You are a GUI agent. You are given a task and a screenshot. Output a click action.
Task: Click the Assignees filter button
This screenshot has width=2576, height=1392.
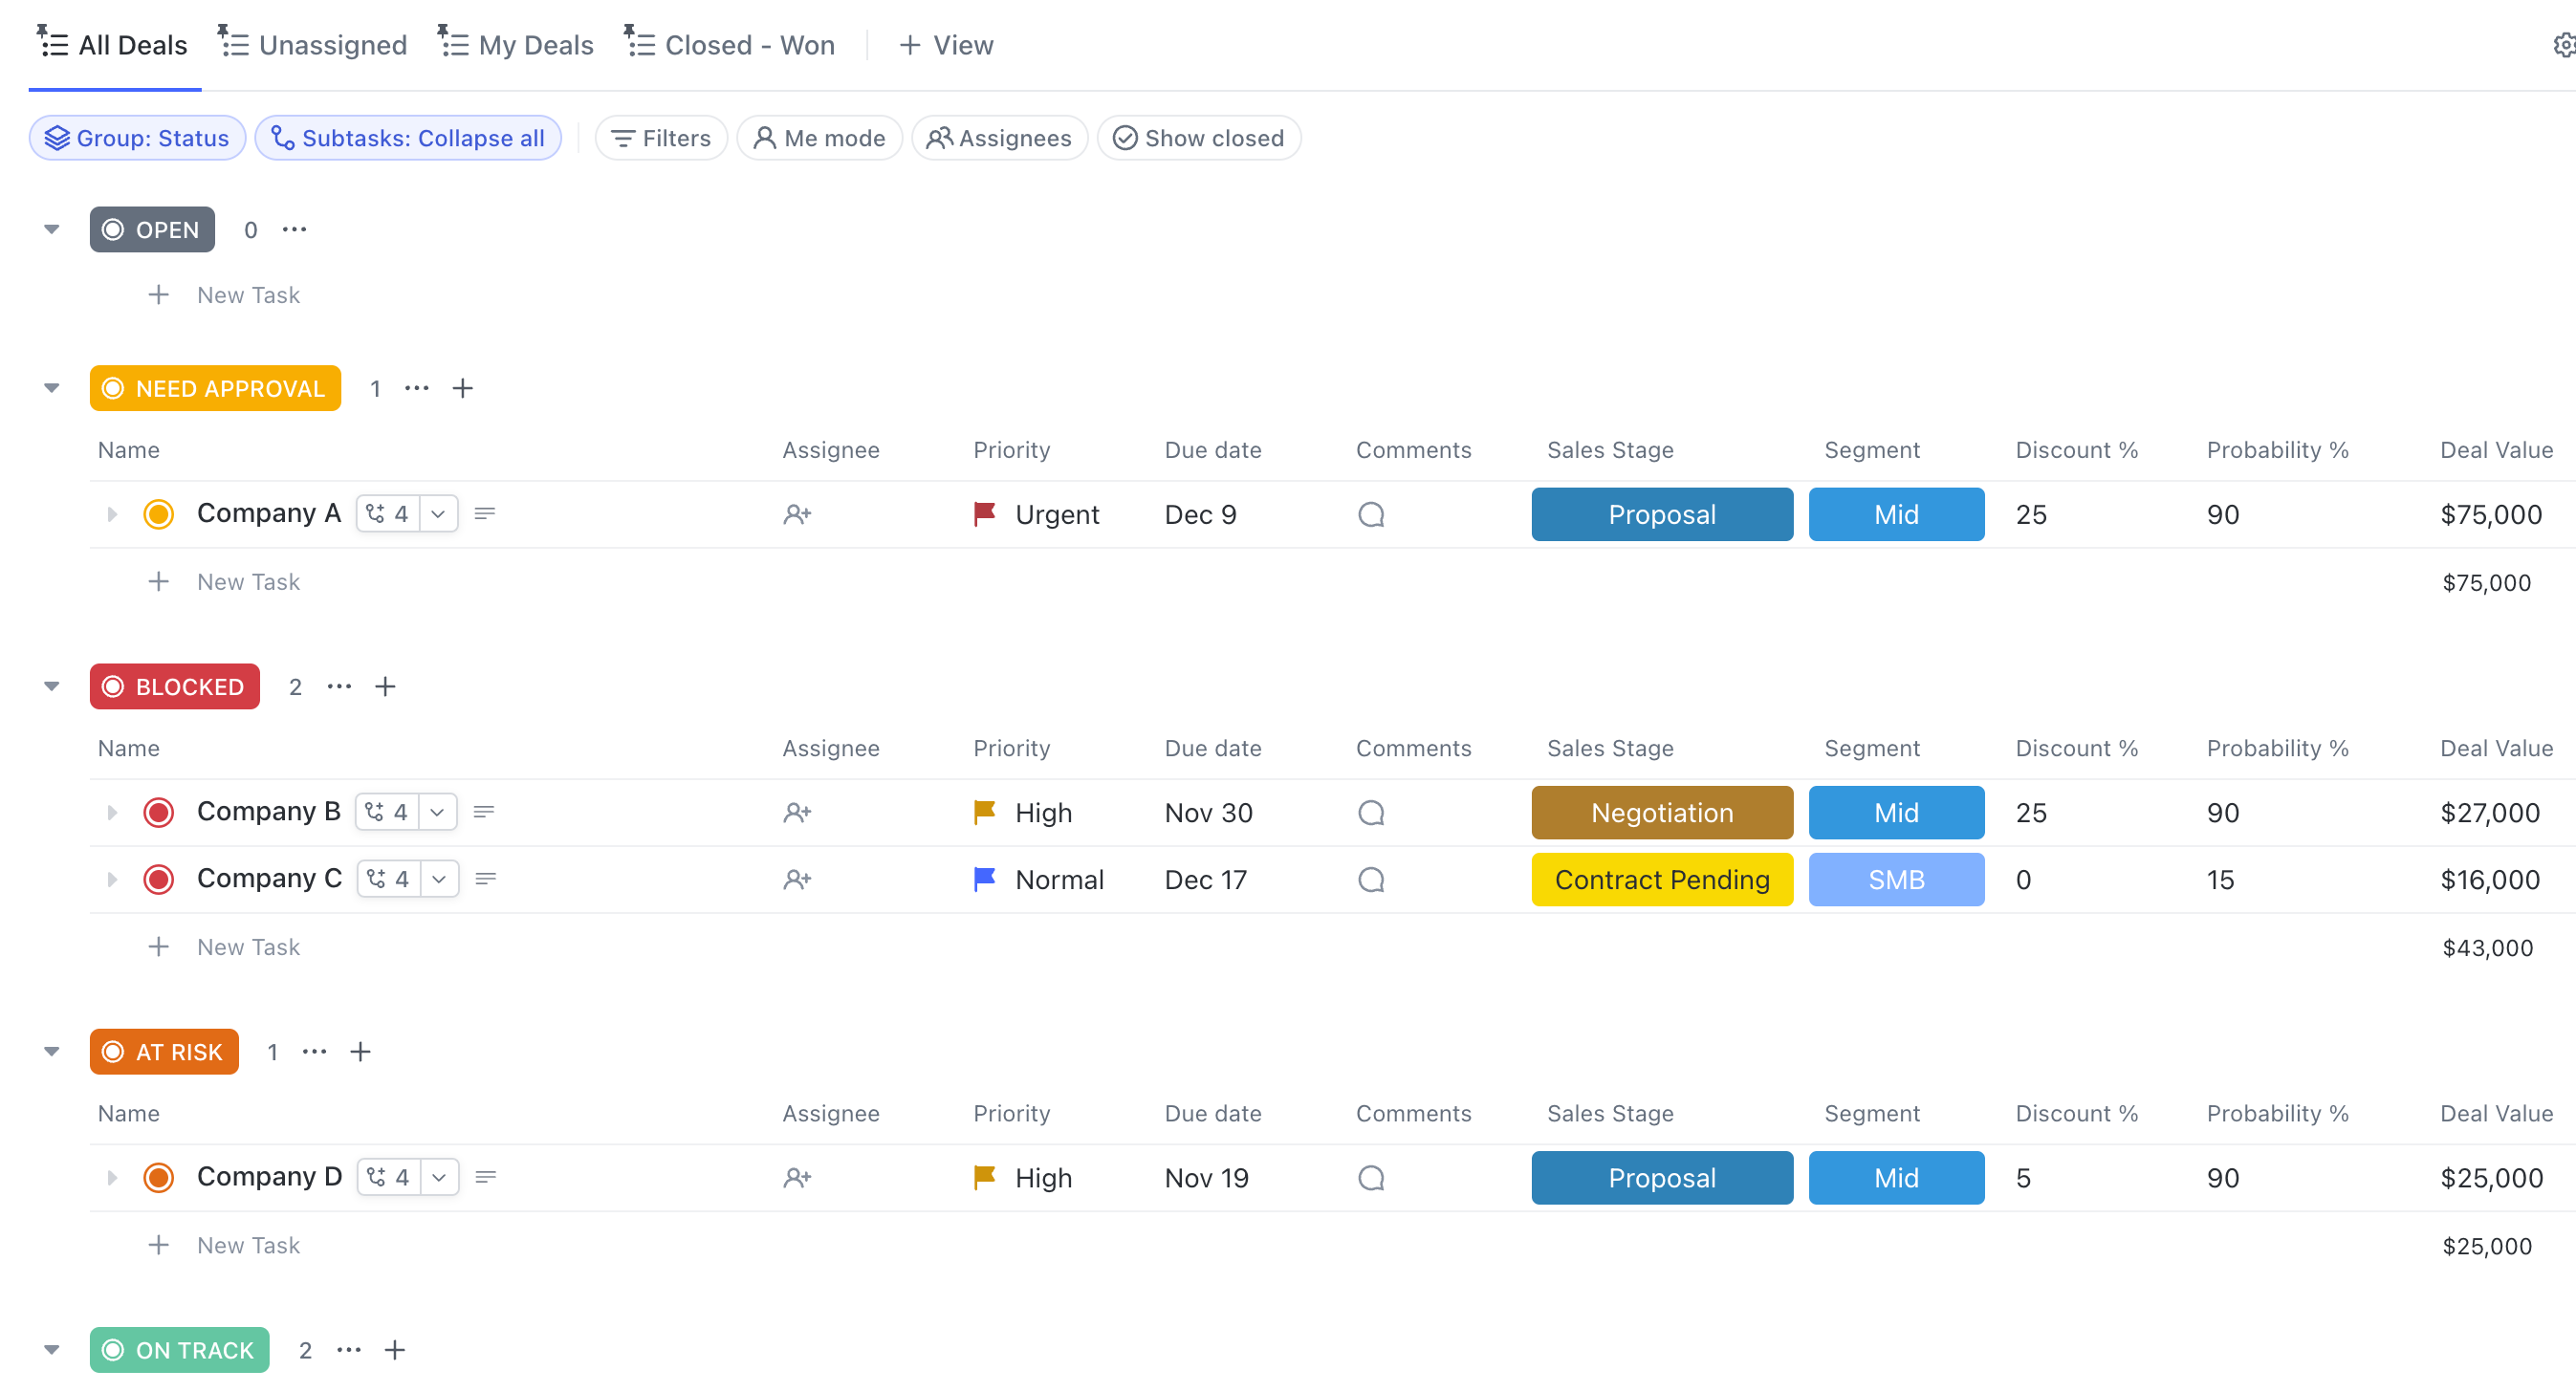pyautogui.click(x=999, y=138)
